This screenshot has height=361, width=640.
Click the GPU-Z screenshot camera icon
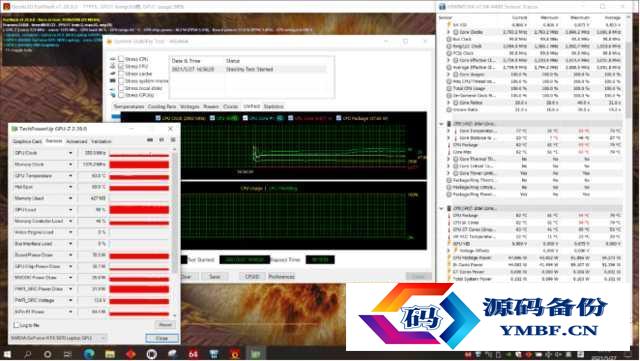click(x=150, y=140)
